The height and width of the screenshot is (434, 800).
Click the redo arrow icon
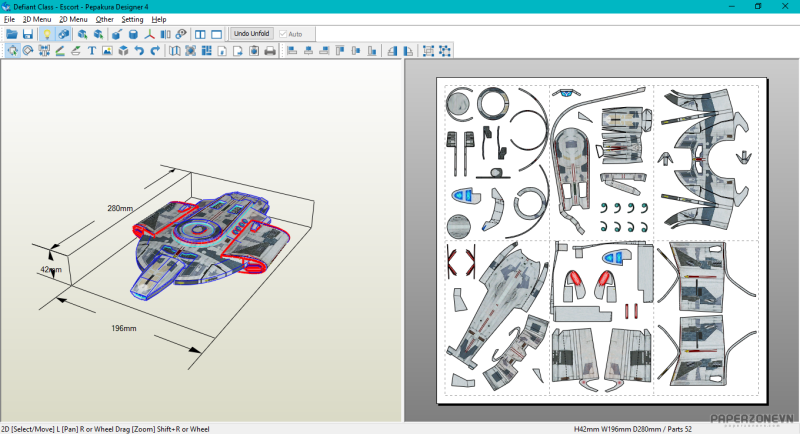(x=155, y=50)
